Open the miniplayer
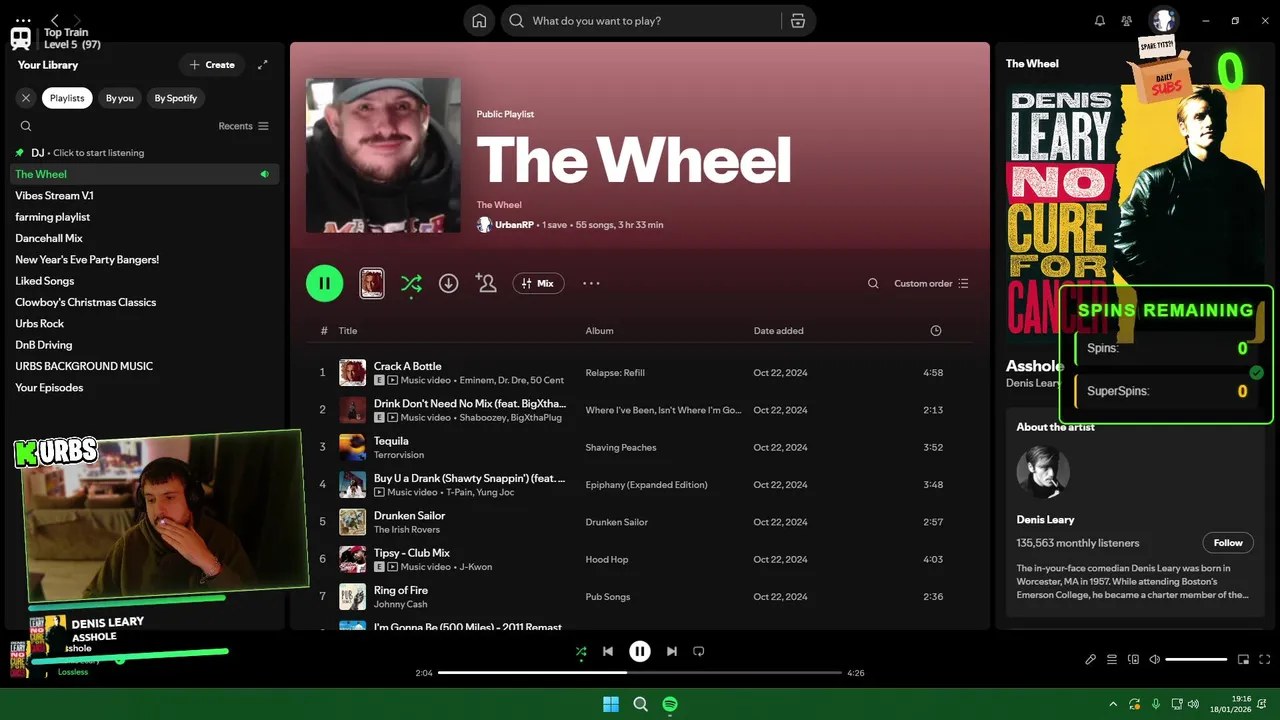The image size is (1280, 720). (1244, 659)
